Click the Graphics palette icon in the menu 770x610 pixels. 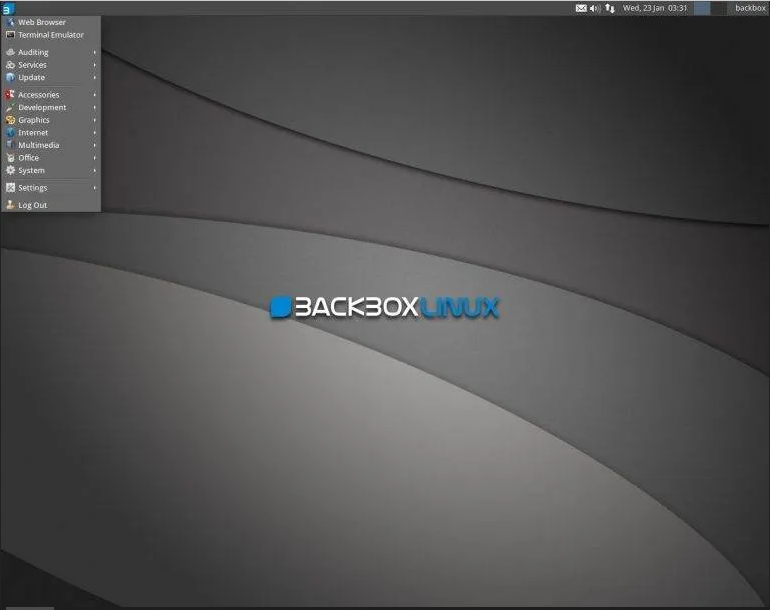pyautogui.click(x=10, y=120)
